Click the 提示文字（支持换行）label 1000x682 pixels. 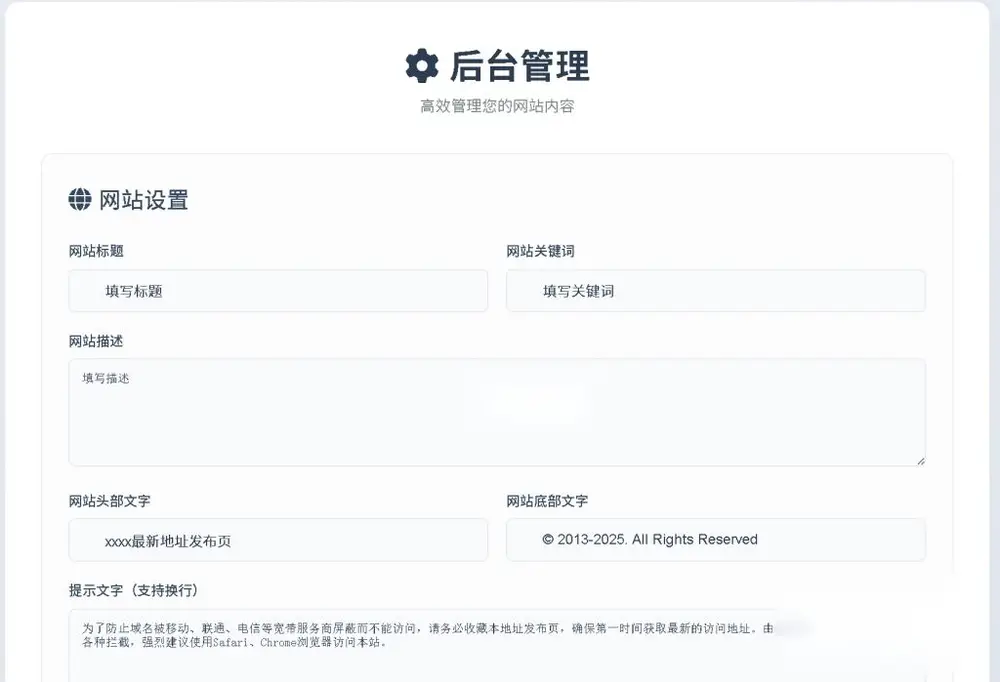(x=134, y=590)
